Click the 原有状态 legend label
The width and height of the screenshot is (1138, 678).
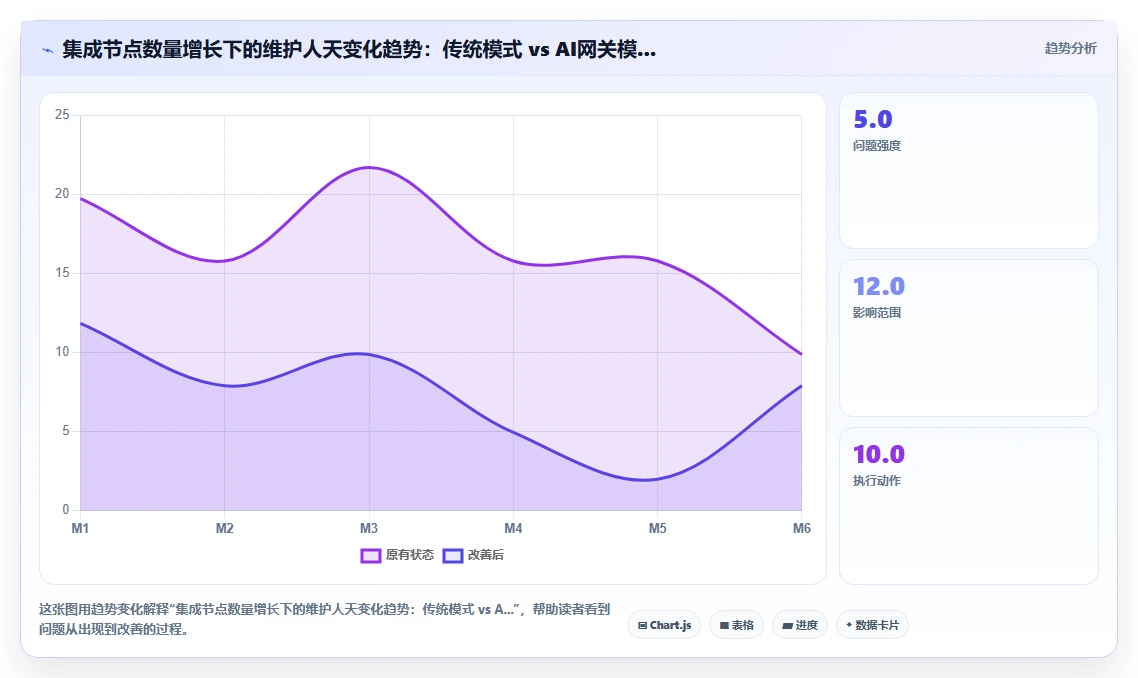tap(409, 555)
